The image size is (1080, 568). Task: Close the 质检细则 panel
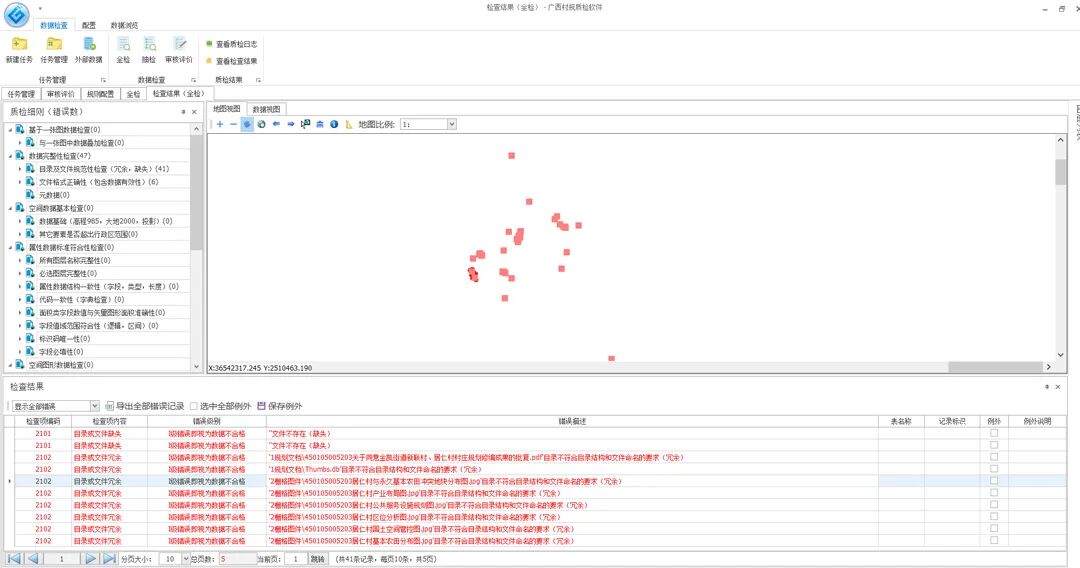coord(194,112)
